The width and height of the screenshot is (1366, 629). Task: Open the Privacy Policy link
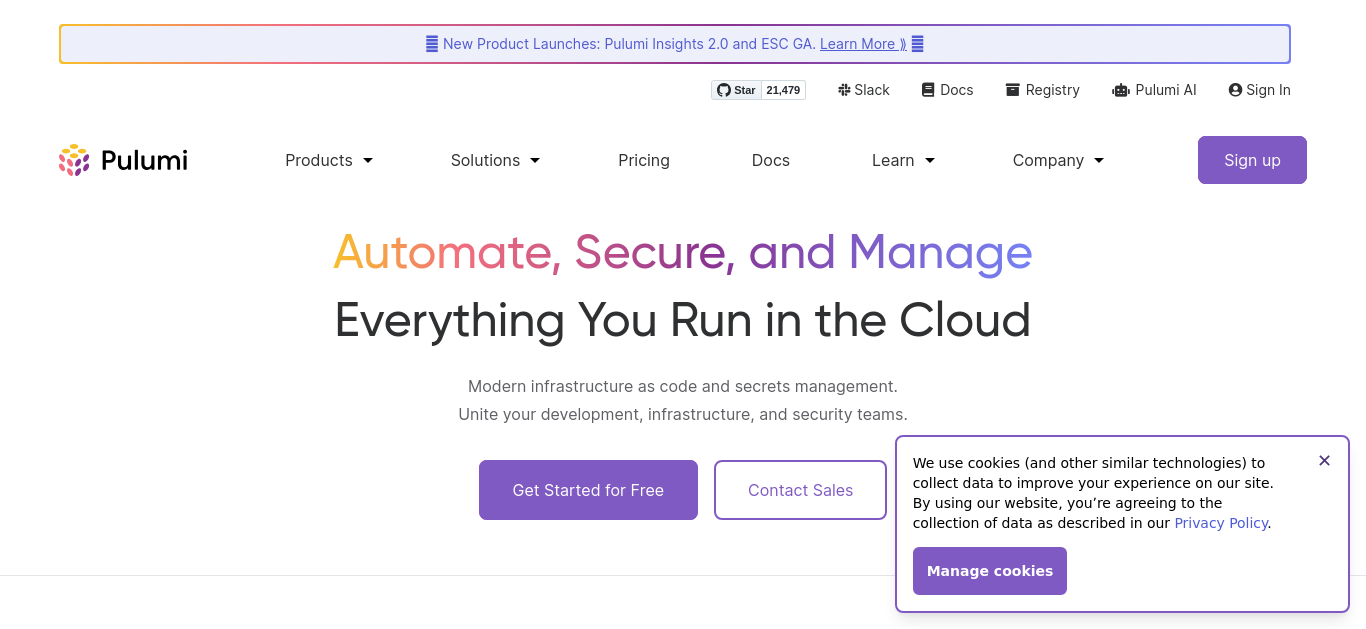1221,523
